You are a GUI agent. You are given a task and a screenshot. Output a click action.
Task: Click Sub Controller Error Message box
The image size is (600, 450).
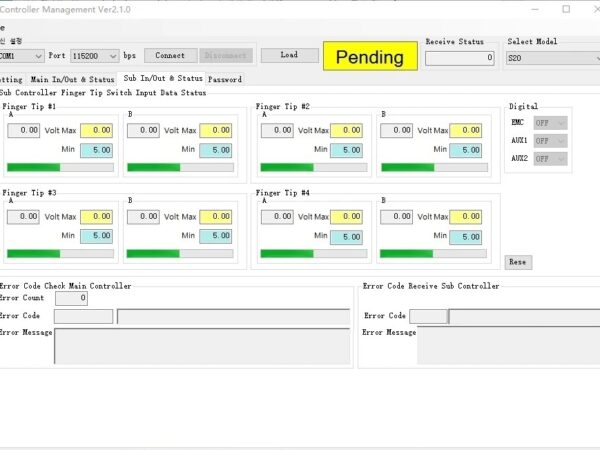tap(509, 345)
